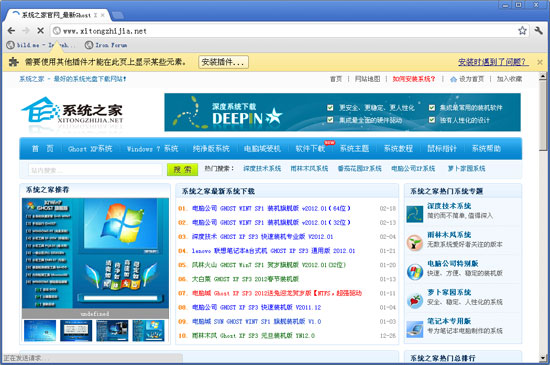Open the 笔记本专用版 topic title
The width and height of the screenshot is (550, 365).
pos(449,321)
